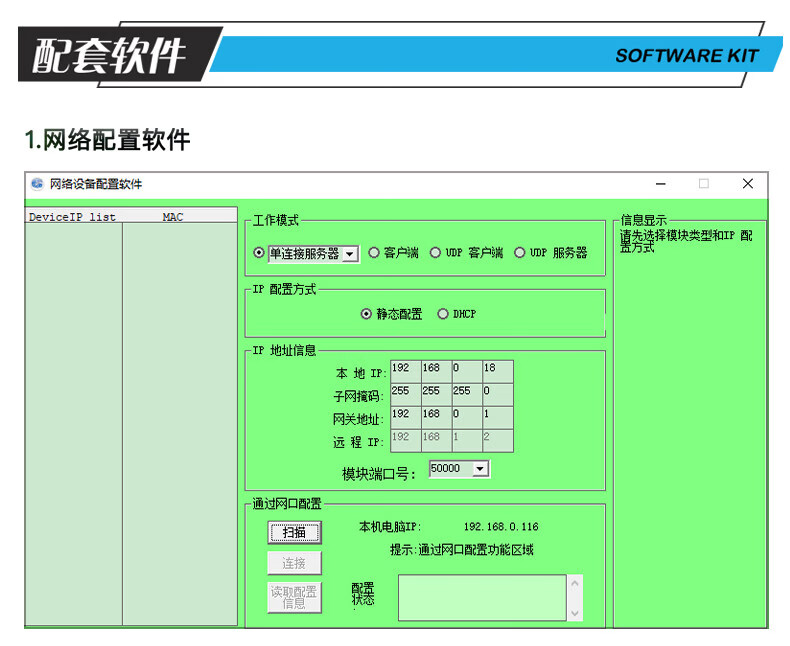Click the network config app title icon
The width and height of the screenshot is (790, 646).
[37, 184]
